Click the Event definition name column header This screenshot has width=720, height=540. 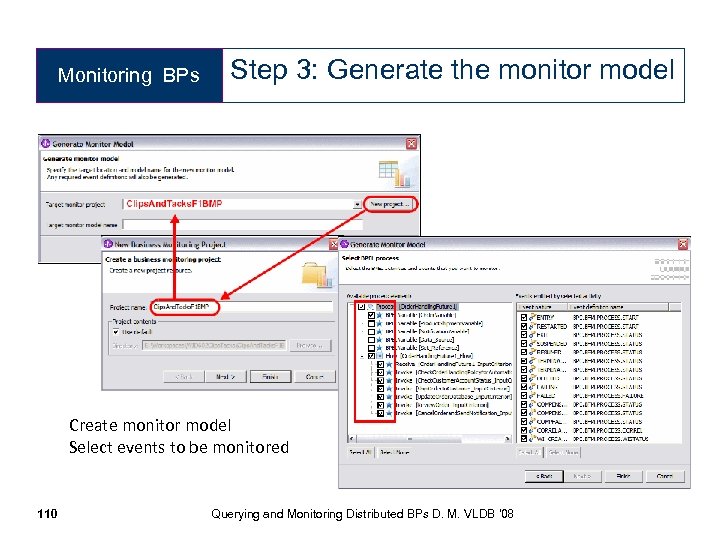click(x=619, y=307)
